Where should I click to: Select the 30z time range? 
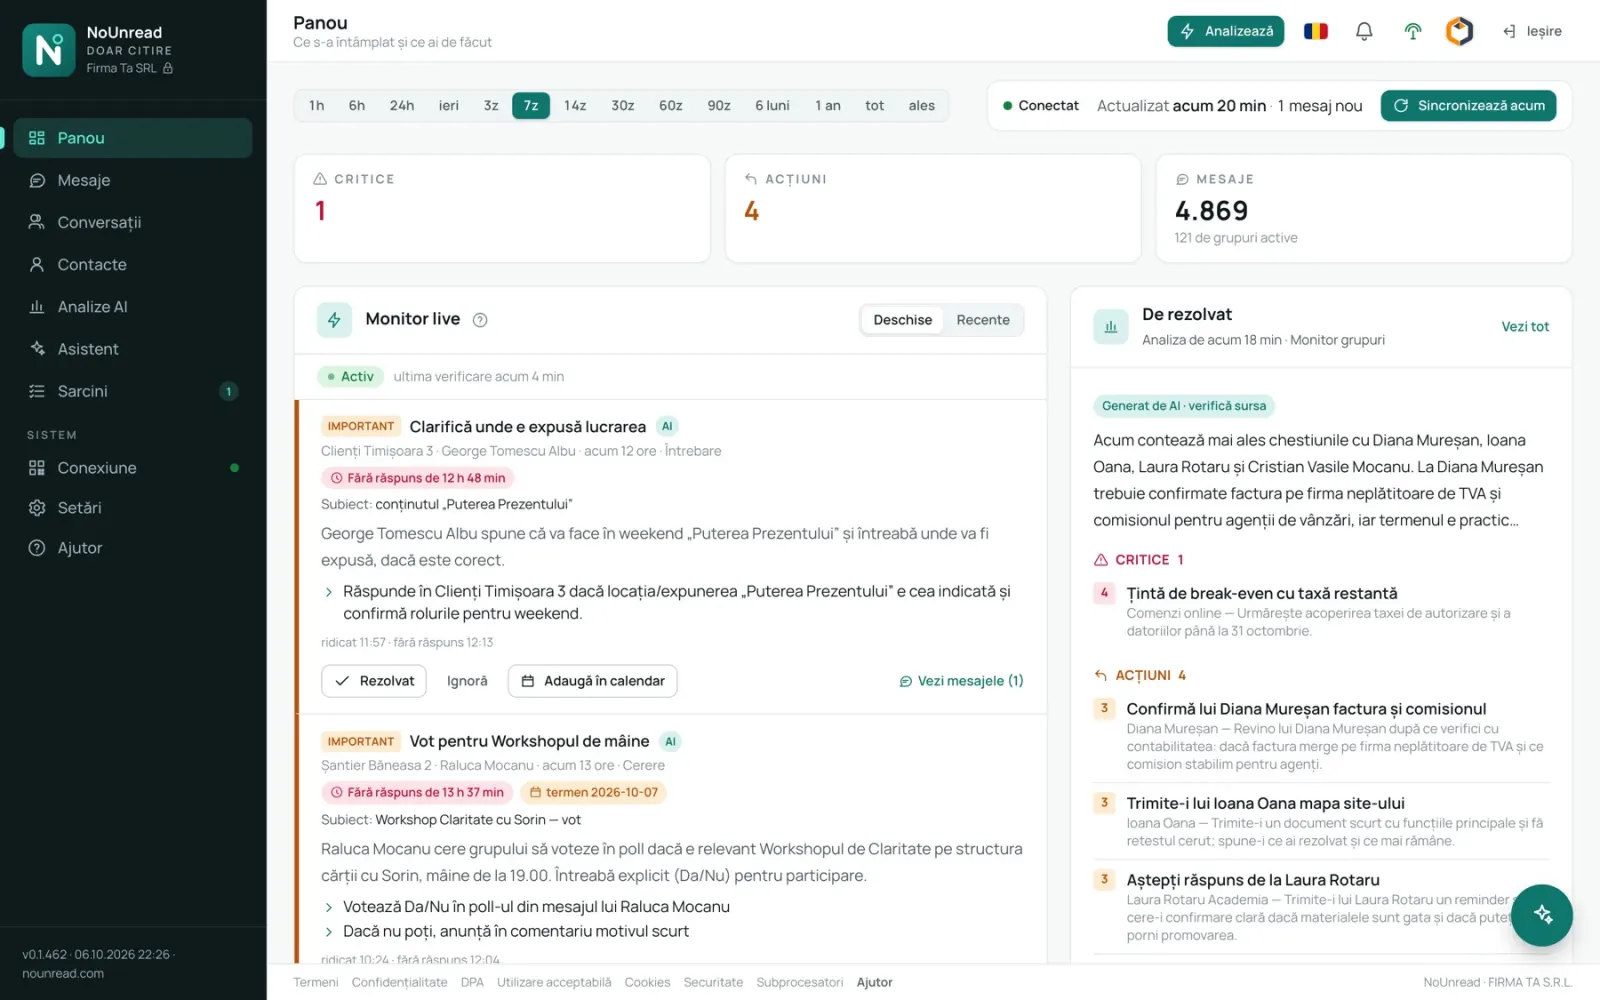pyautogui.click(x=623, y=105)
